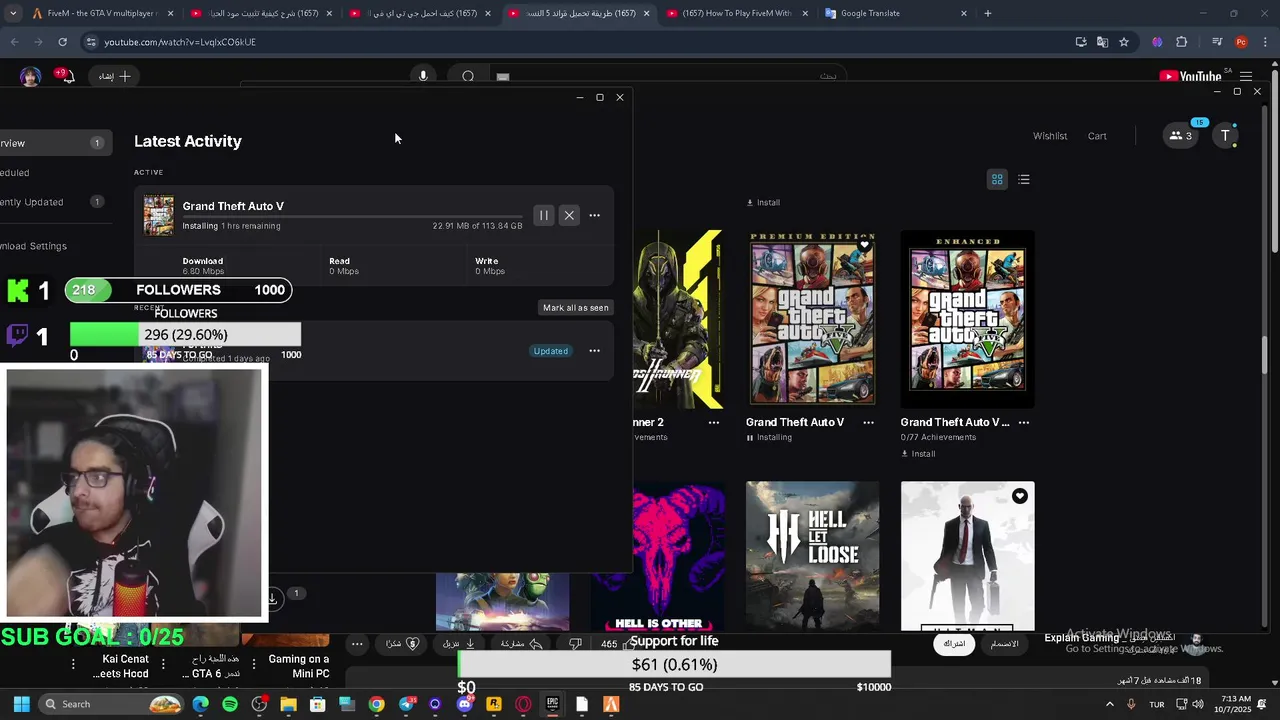Open Chrome profile avatar Pc
The height and width of the screenshot is (720, 1280).
coord(1241,42)
